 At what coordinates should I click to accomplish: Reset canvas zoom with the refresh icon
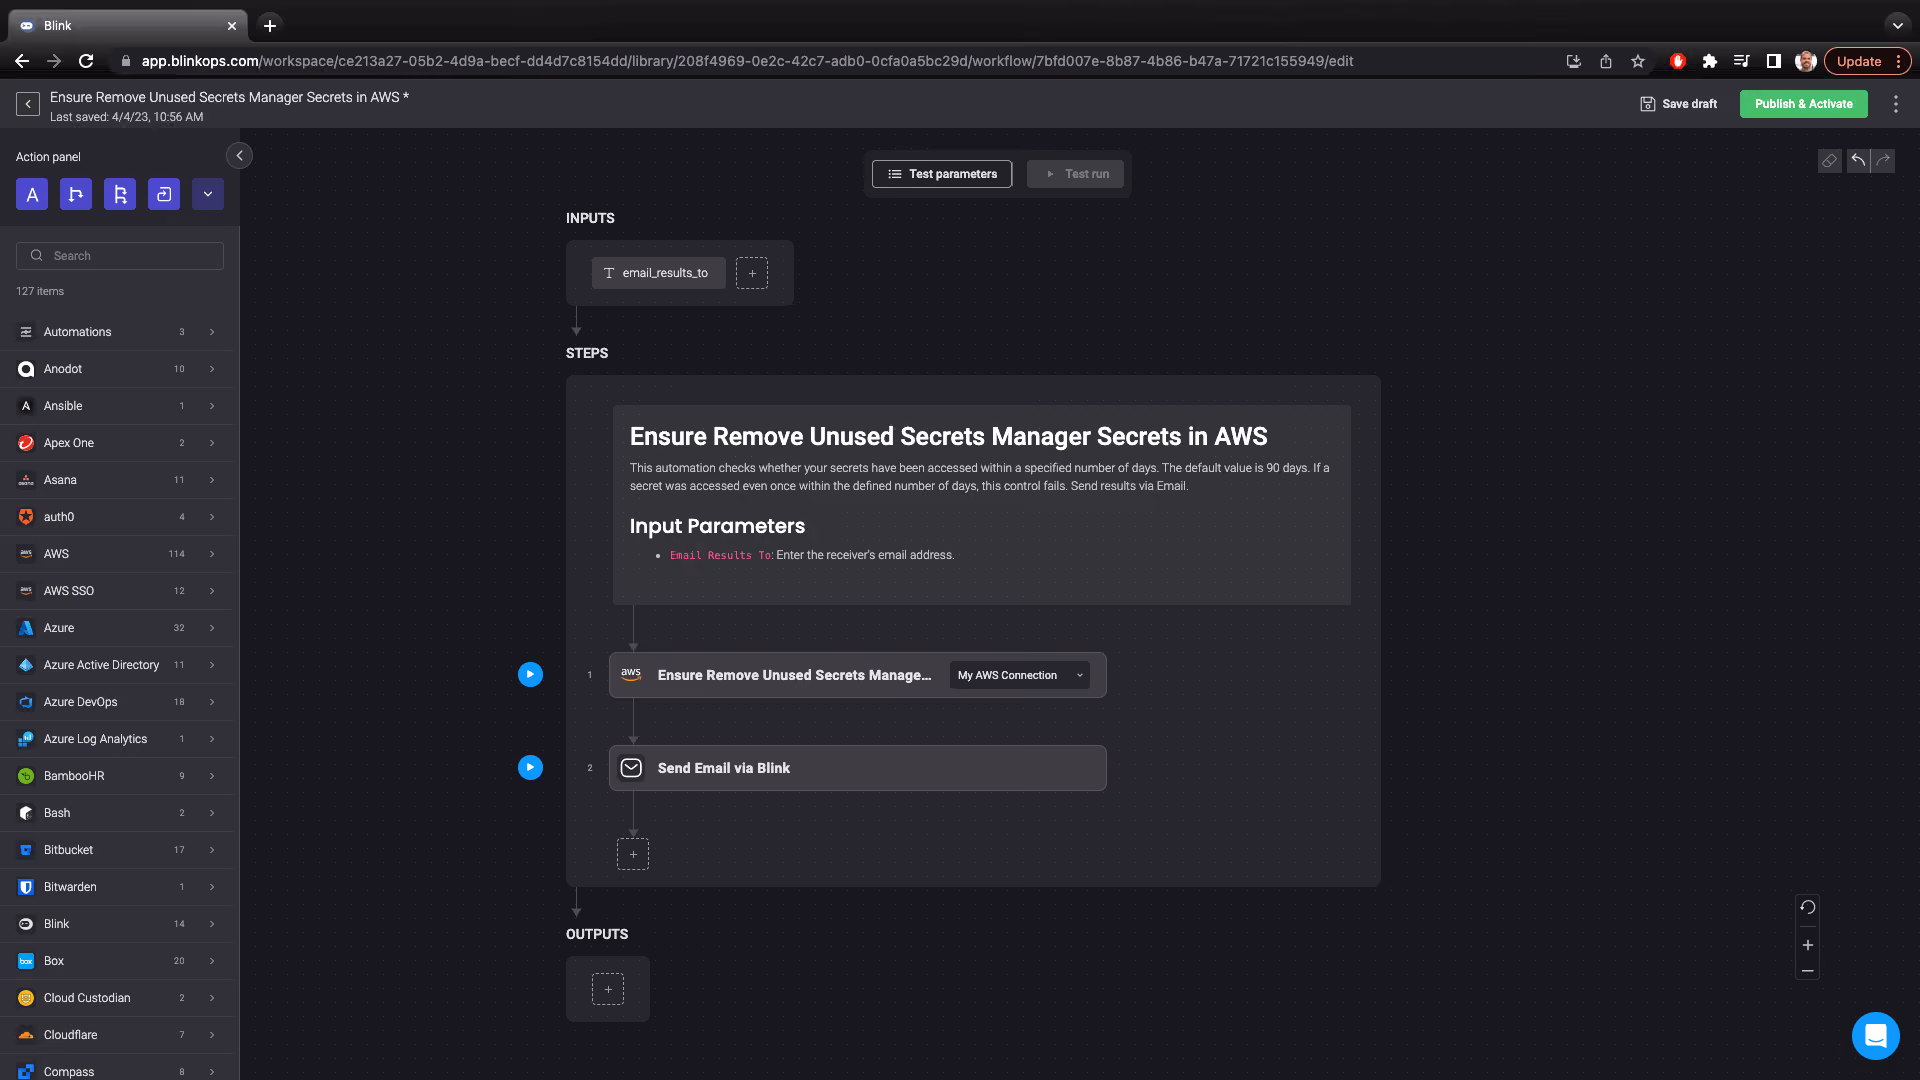tap(1808, 908)
